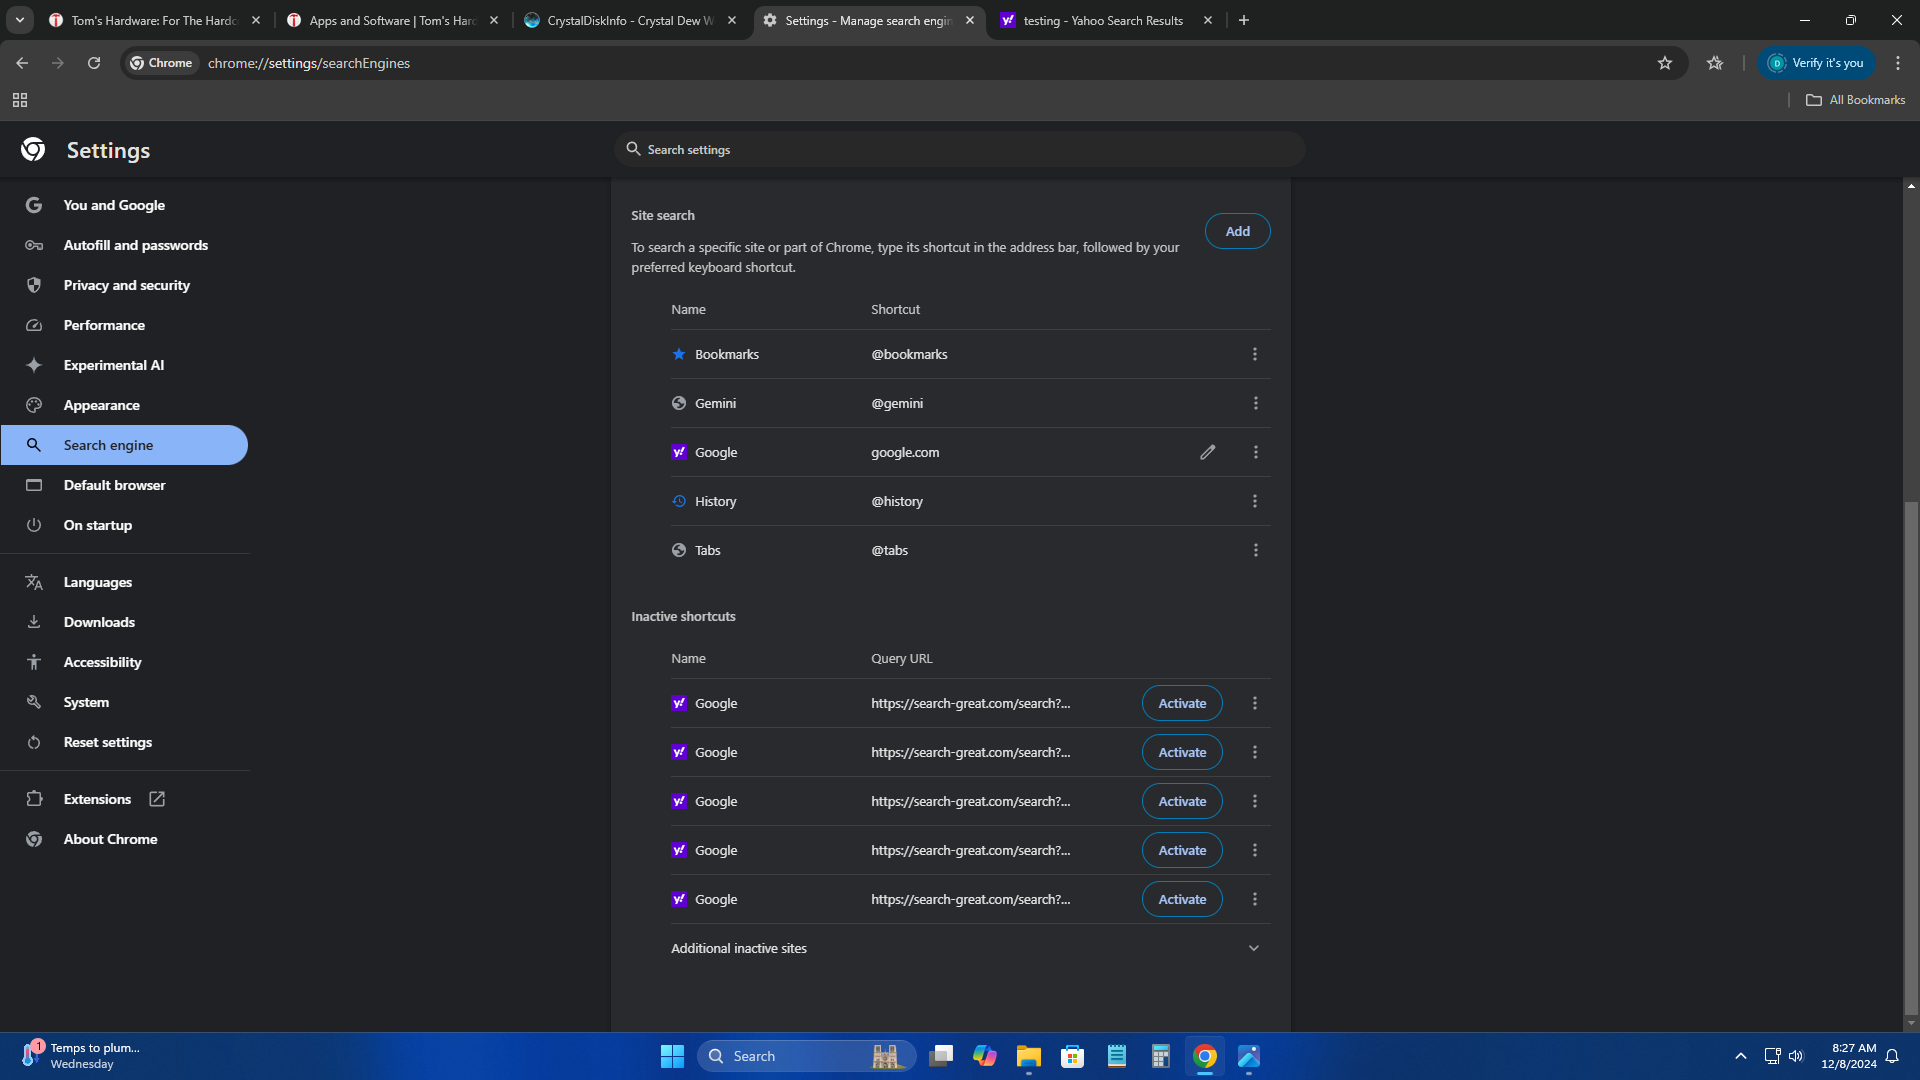
Task: Open Privacy and security settings
Action: click(124, 285)
